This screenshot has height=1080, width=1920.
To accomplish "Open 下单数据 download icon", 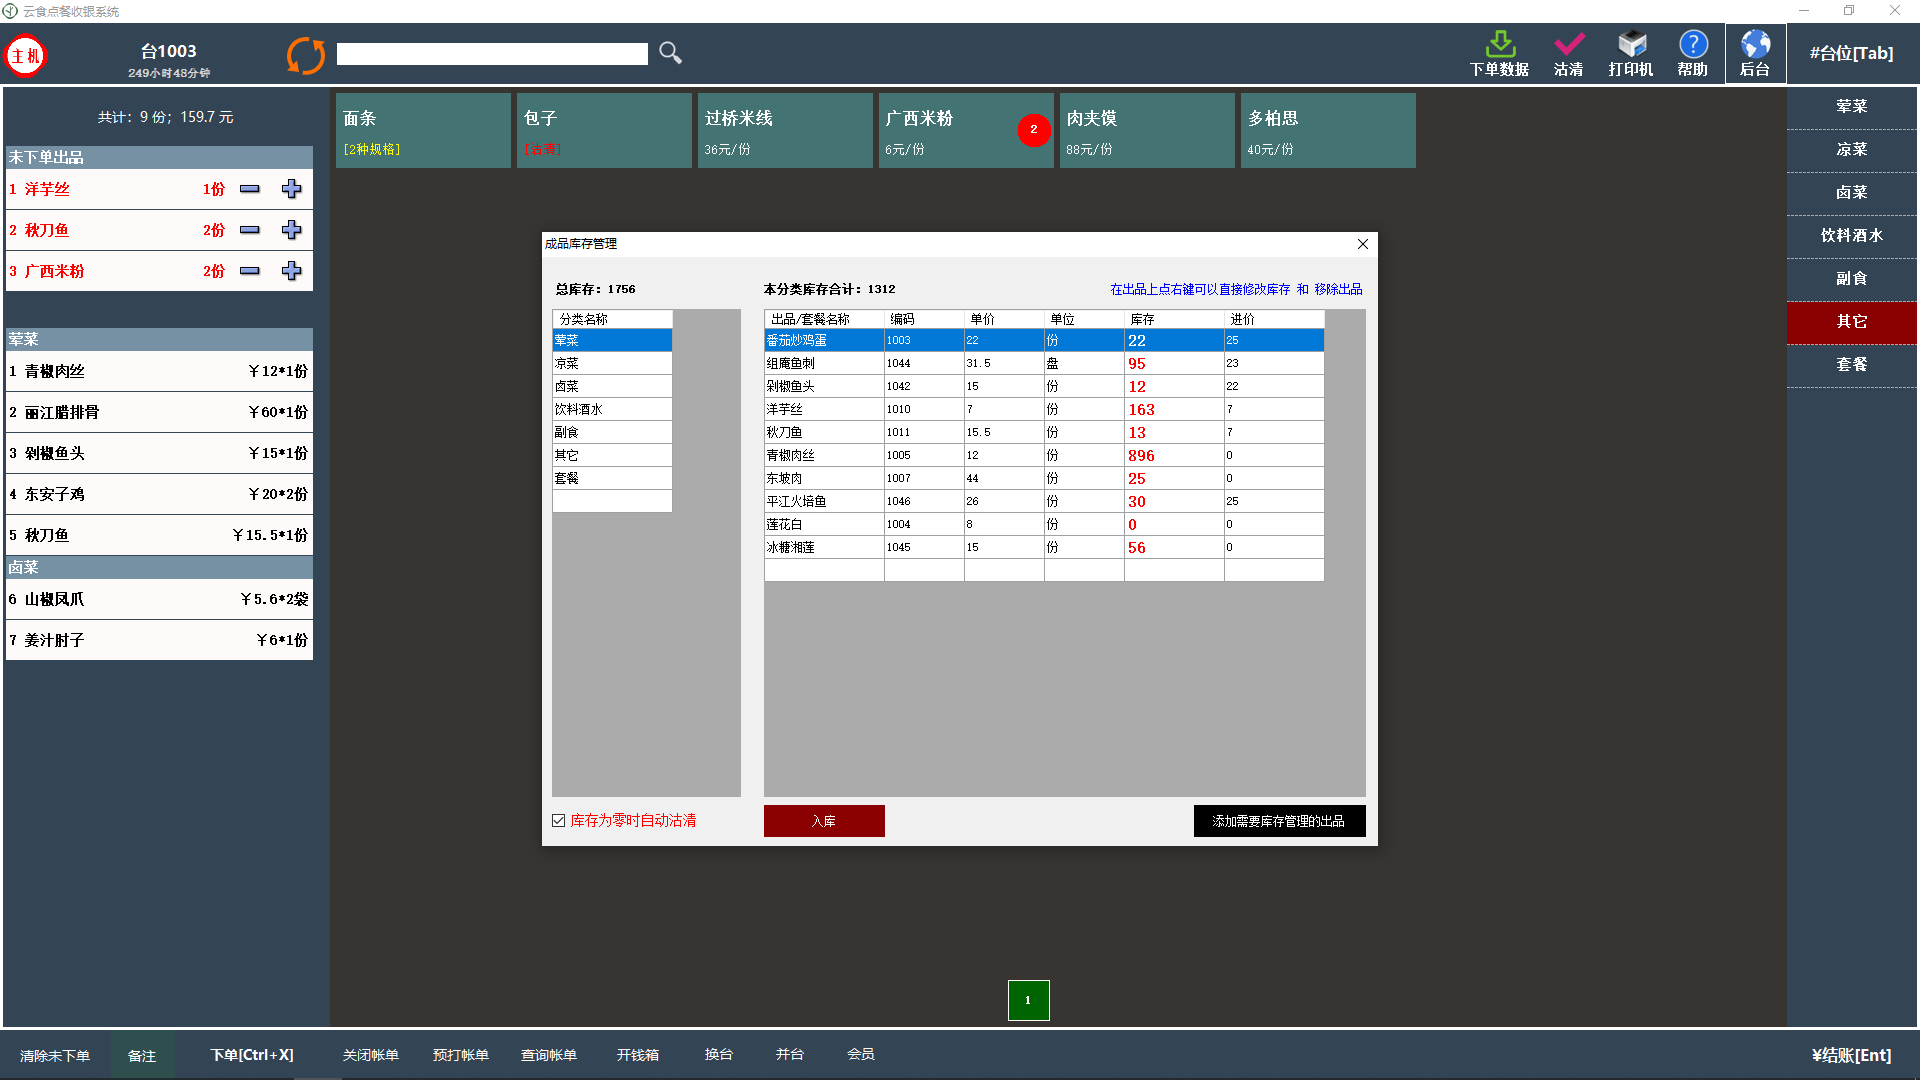I will [1499, 45].
